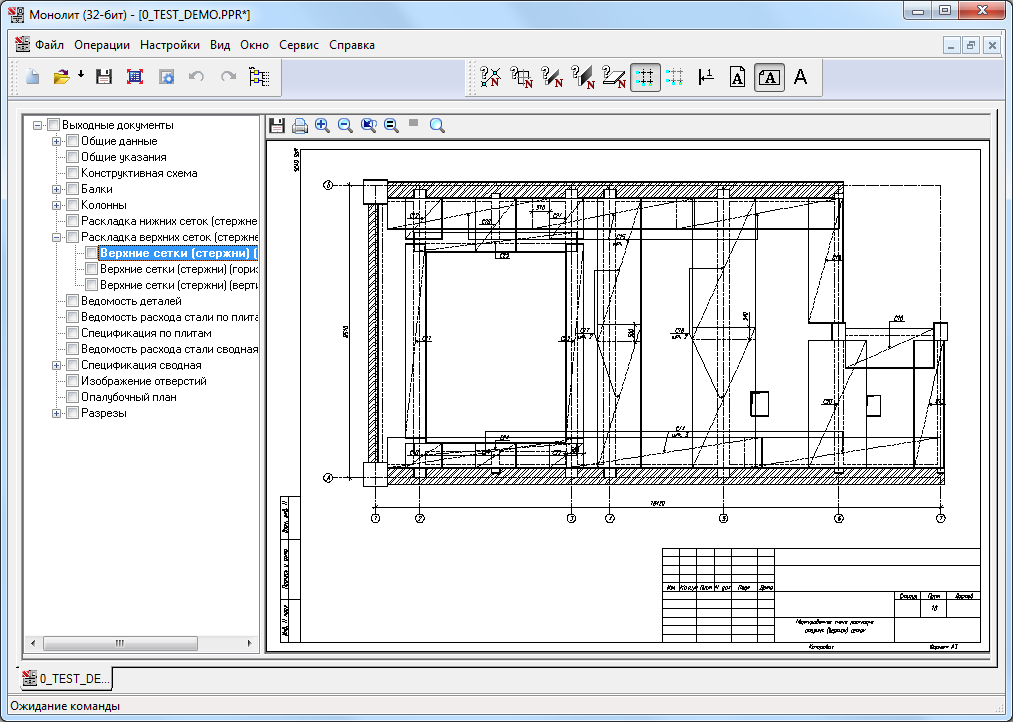Expand the Балки tree node
1013x722 pixels.
pos(57,189)
